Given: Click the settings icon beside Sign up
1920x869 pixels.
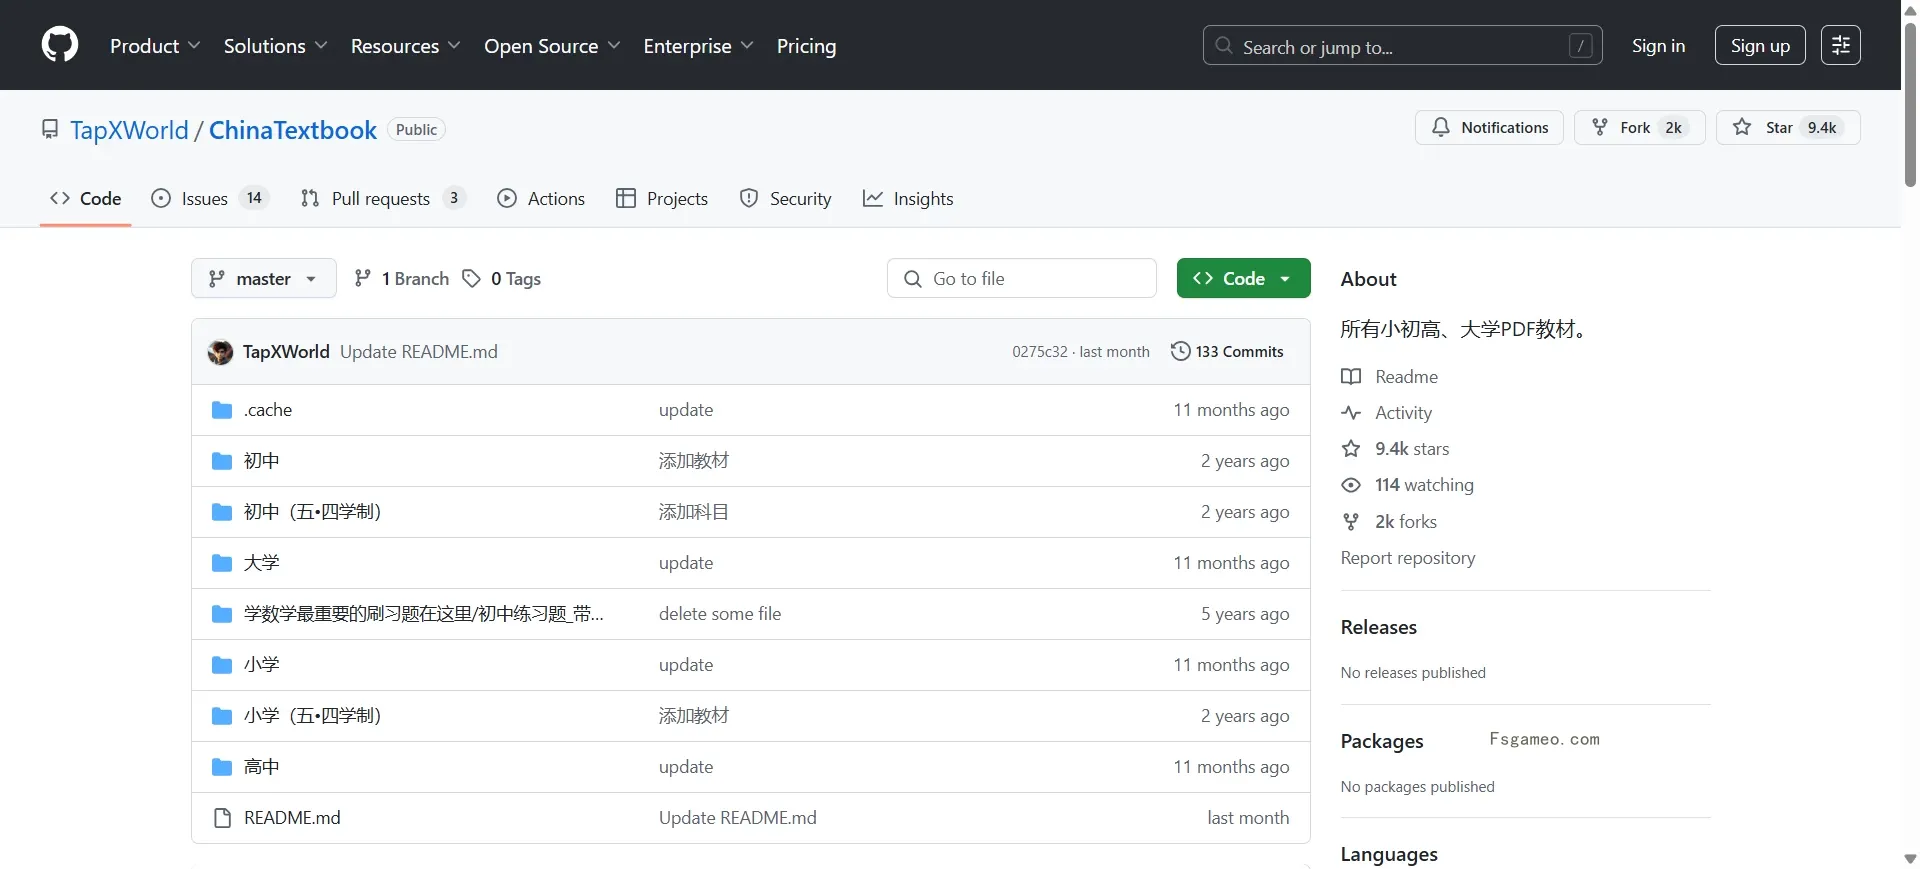Looking at the screenshot, I should [1840, 45].
